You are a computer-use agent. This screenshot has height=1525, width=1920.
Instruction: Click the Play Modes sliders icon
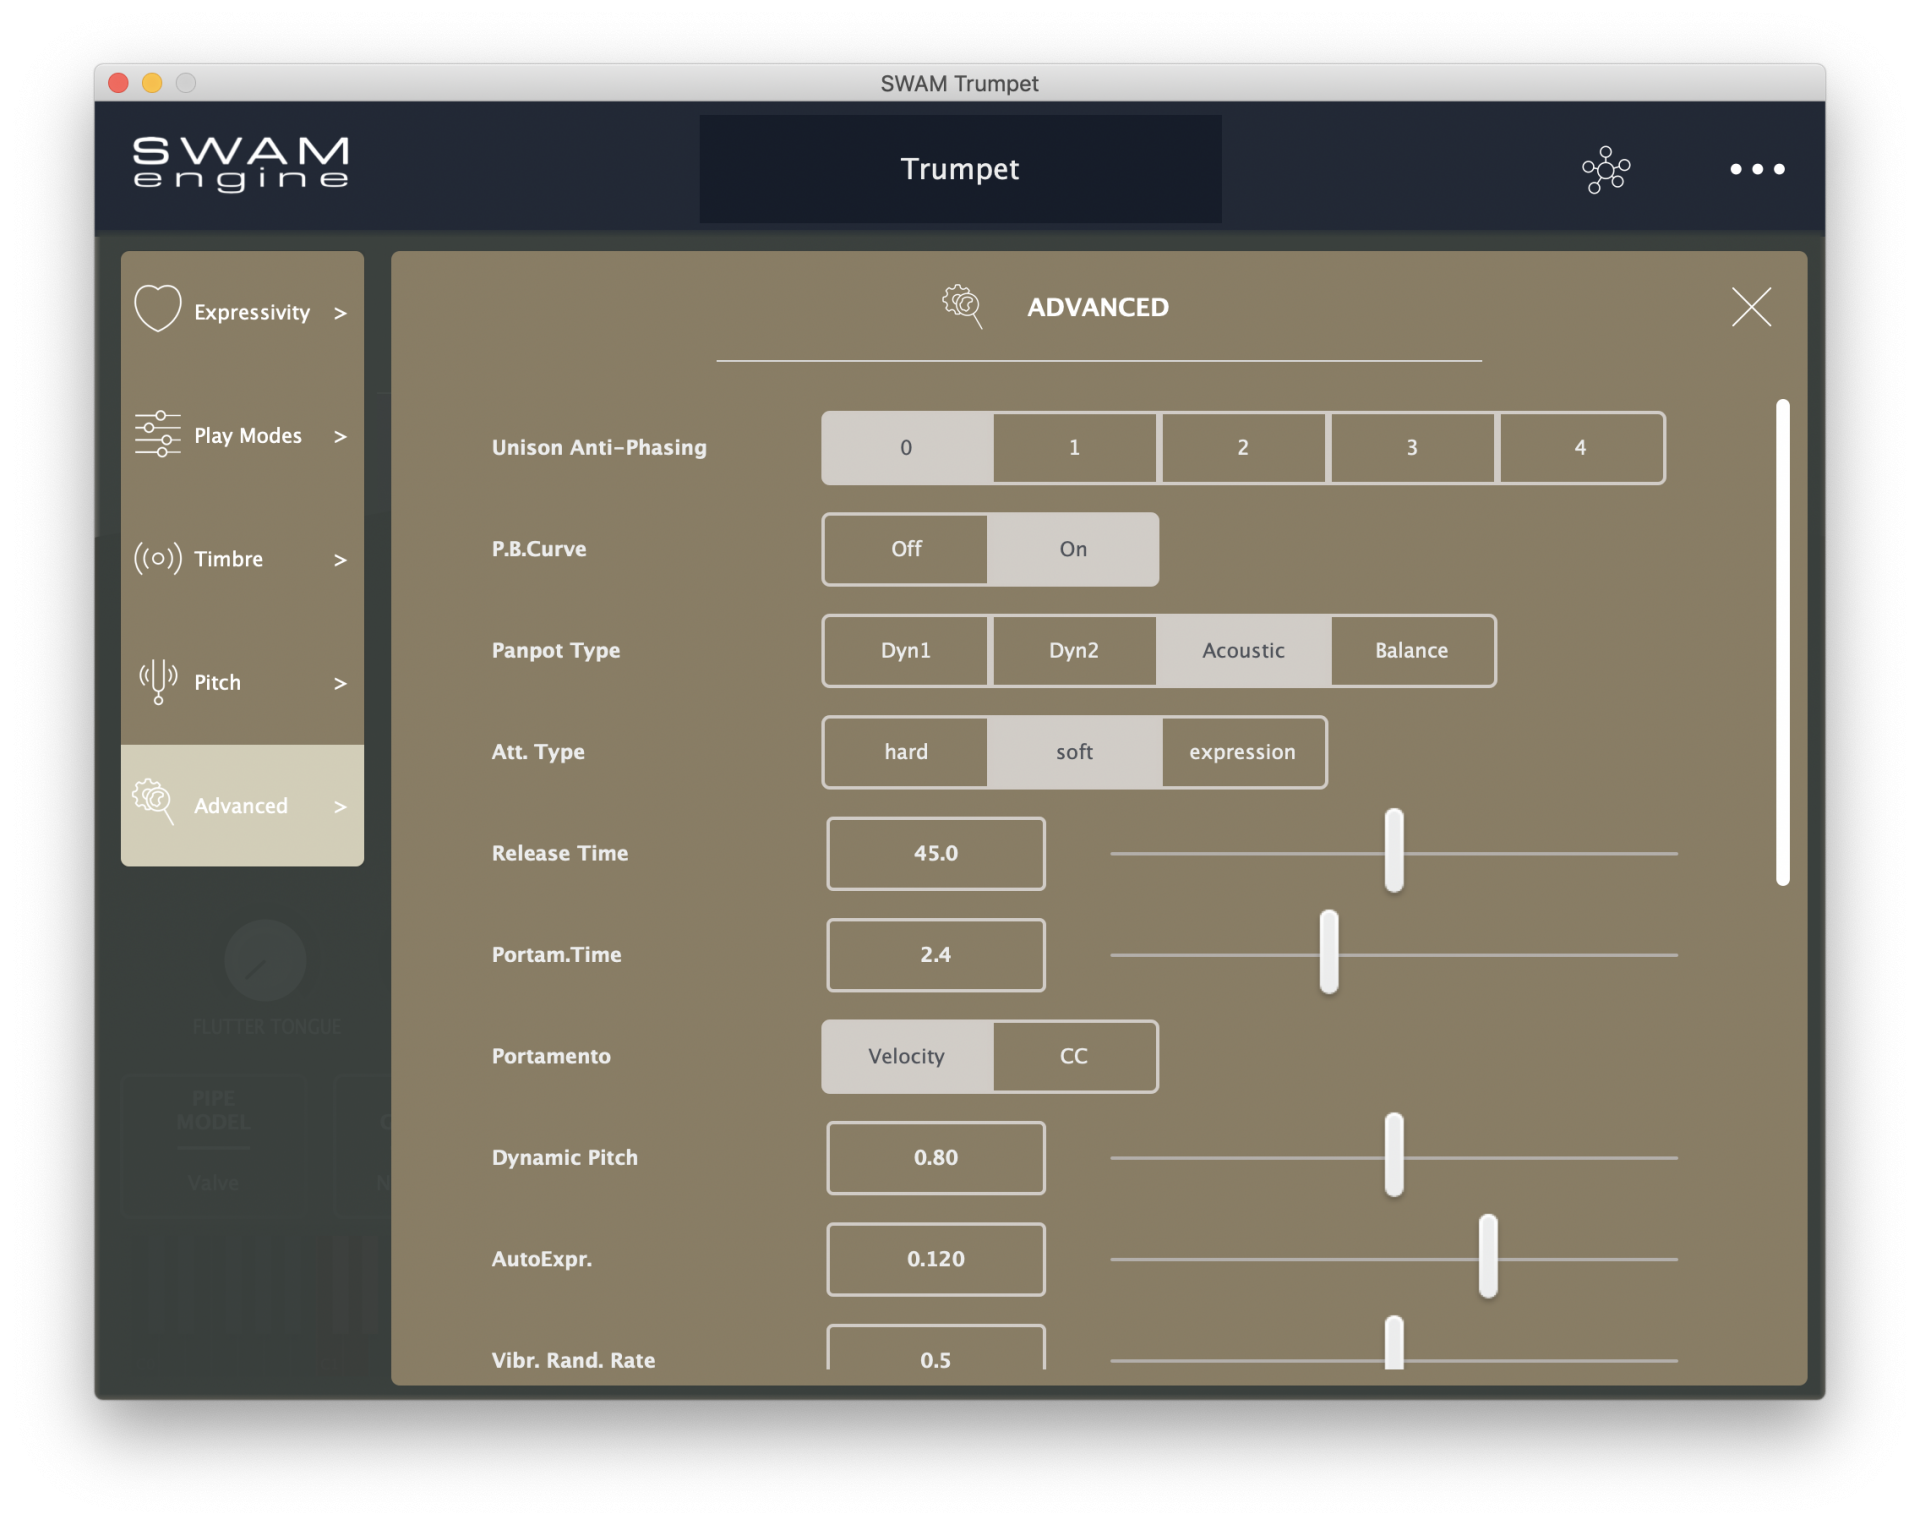click(158, 434)
